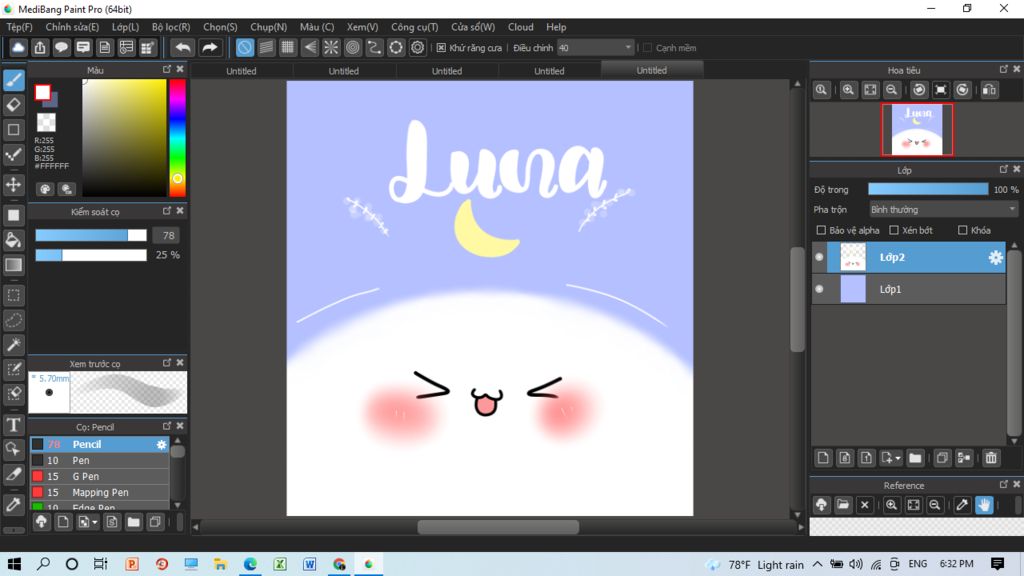Undock the Màu color panel
1024x576 pixels.
coord(167,69)
